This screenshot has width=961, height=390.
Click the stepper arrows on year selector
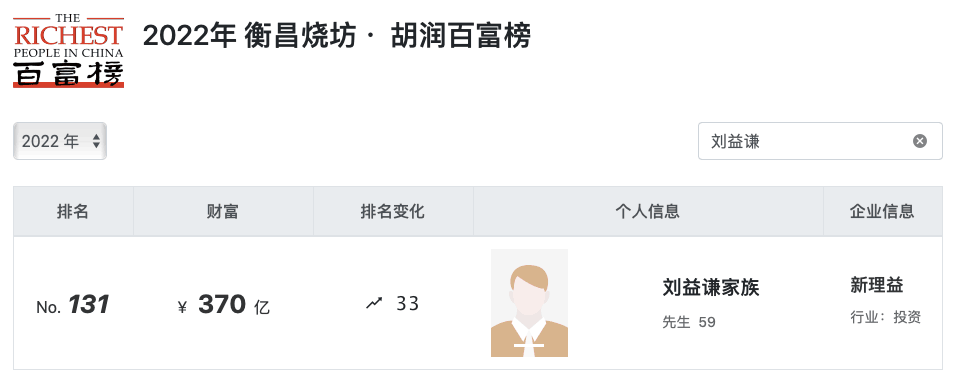pos(96,142)
